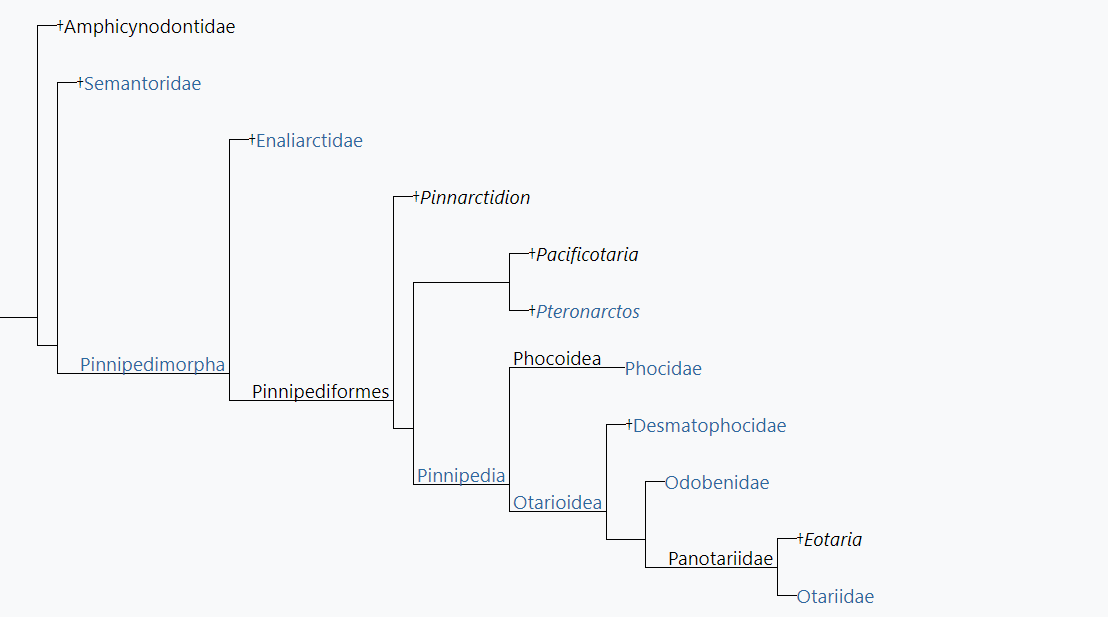The image size is (1108, 617).
Task: Open the Semantoridae link
Action: (x=143, y=84)
